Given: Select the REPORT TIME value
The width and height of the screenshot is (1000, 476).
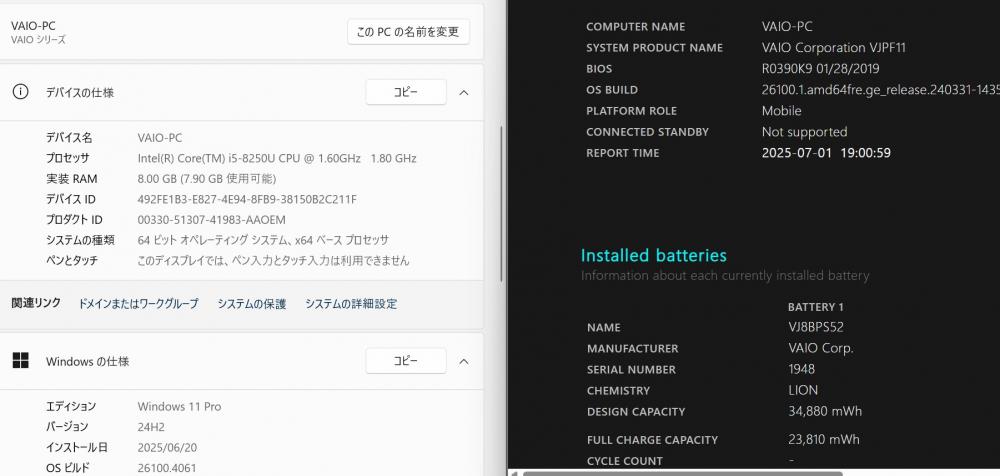Looking at the screenshot, I should point(826,152).
